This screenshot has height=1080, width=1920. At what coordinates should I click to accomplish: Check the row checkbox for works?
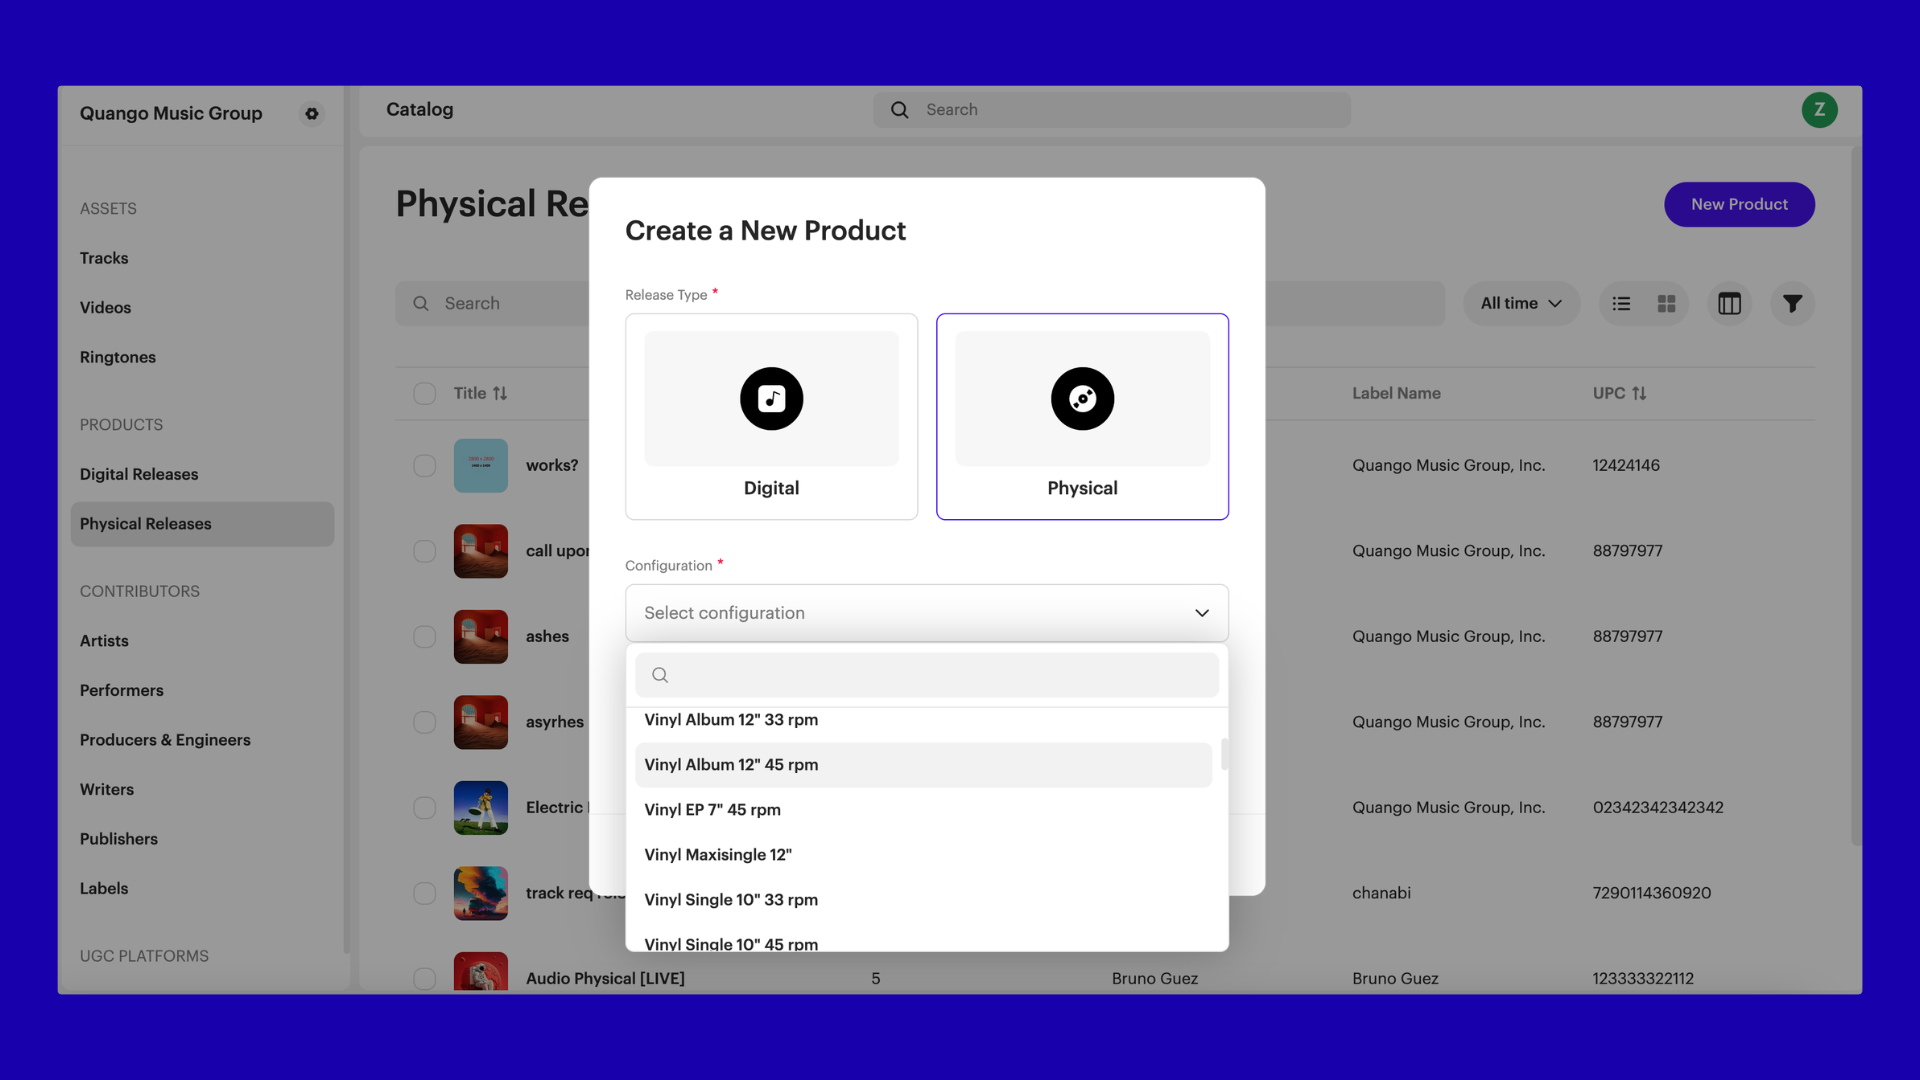pyautogui.click(x=425, y=466)
